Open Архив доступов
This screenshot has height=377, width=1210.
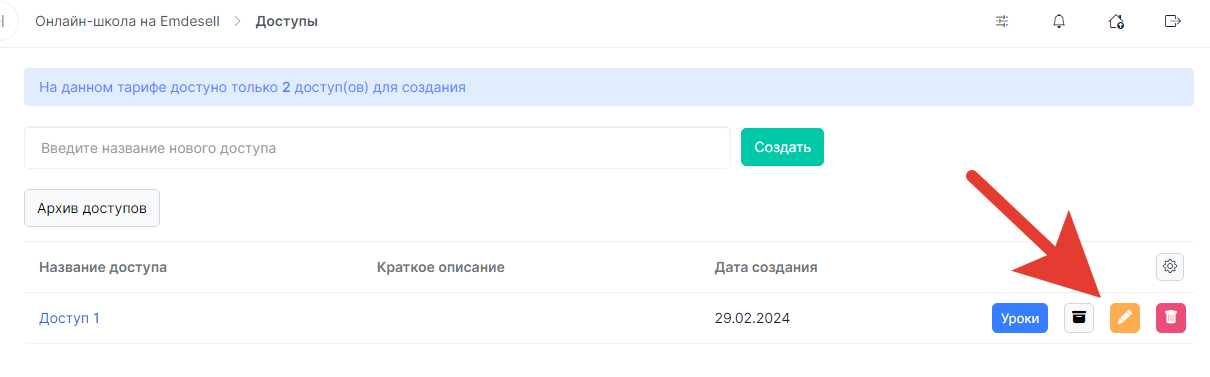point(92,208)
